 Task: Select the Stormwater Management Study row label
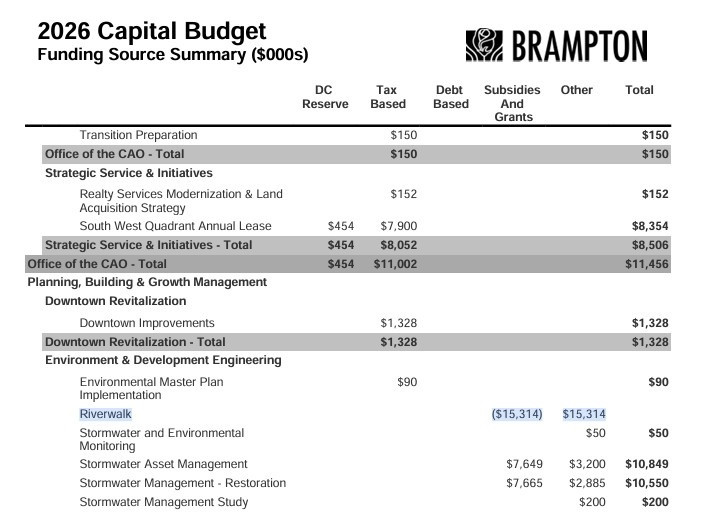[164, 502]
